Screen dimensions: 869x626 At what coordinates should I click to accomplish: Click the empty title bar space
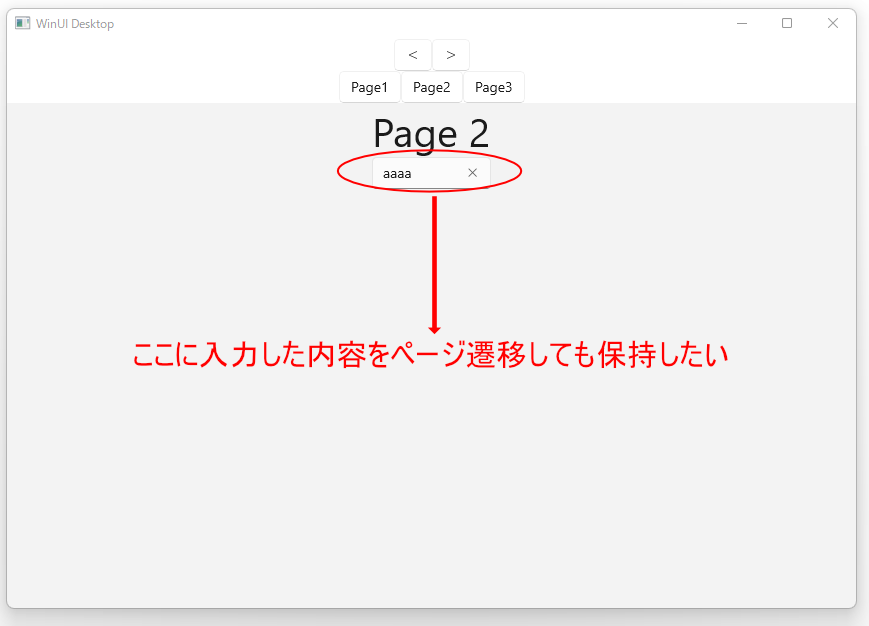pos(421,23)
